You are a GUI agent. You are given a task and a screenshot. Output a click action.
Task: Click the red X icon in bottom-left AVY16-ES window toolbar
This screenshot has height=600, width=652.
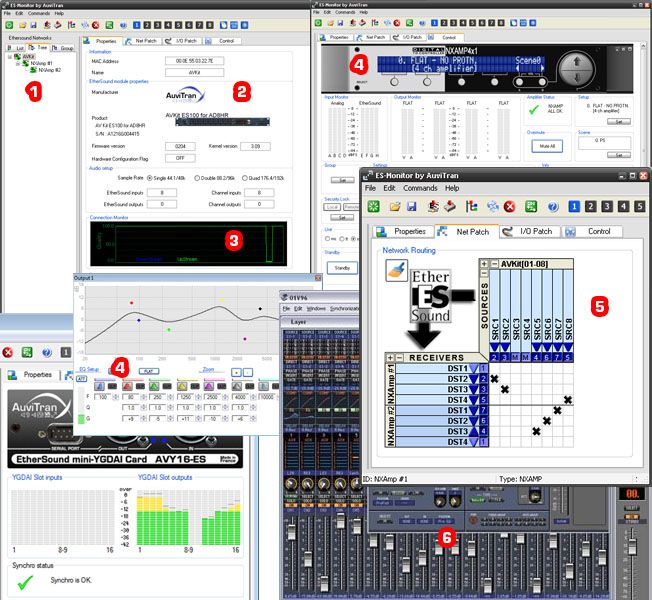pos(7,353)
